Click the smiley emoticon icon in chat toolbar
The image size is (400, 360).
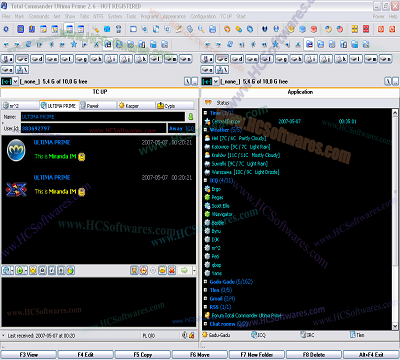pos(33,270)
